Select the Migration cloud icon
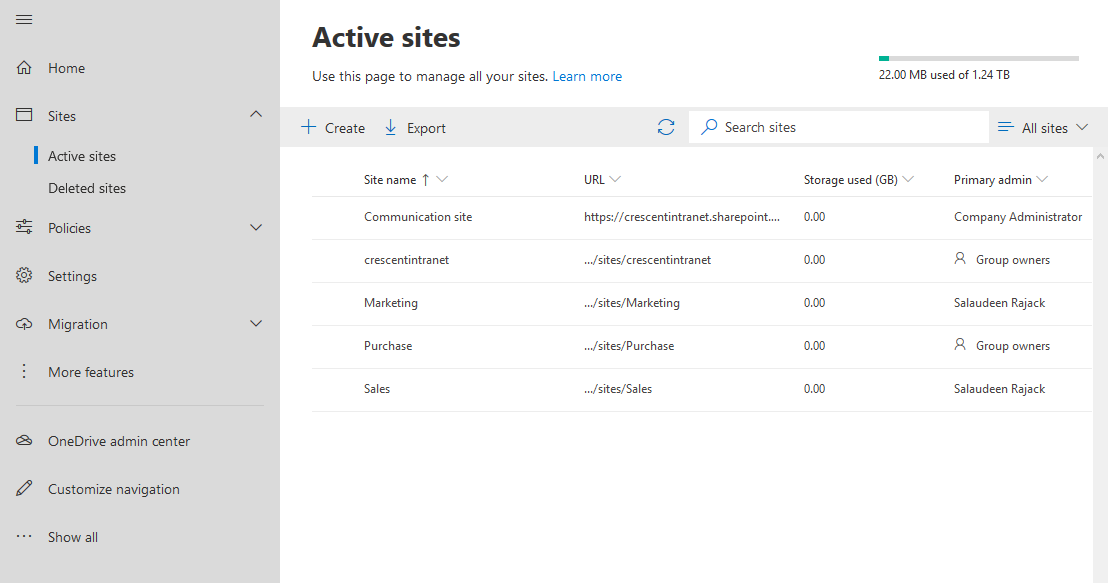 [24, 323]
